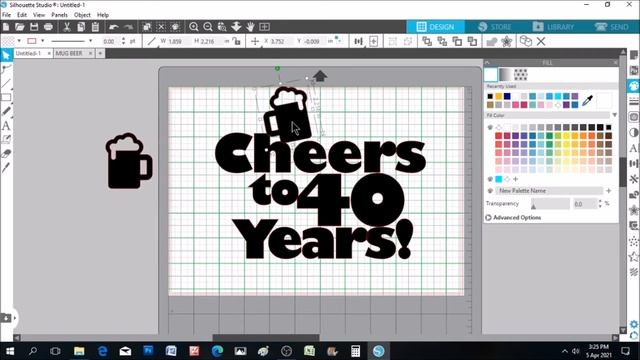Image resolution: width=640 pixels, height=360 pixels.
Task: Open File Explorer from the taskbar
Action: 79,351
